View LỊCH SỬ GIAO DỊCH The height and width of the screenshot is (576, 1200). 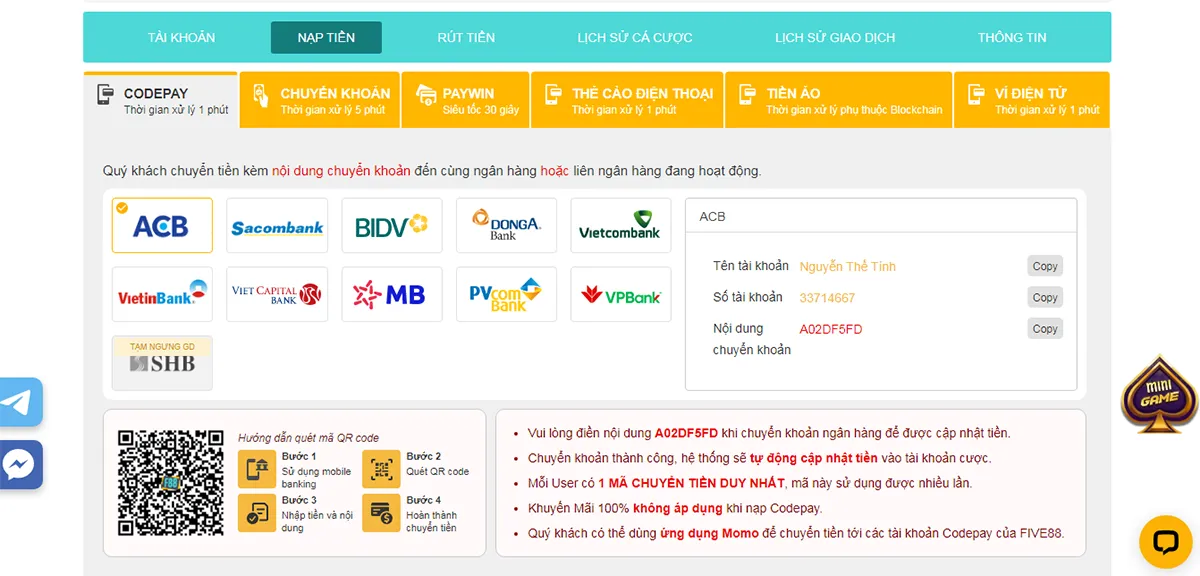[x=835, y=37]
